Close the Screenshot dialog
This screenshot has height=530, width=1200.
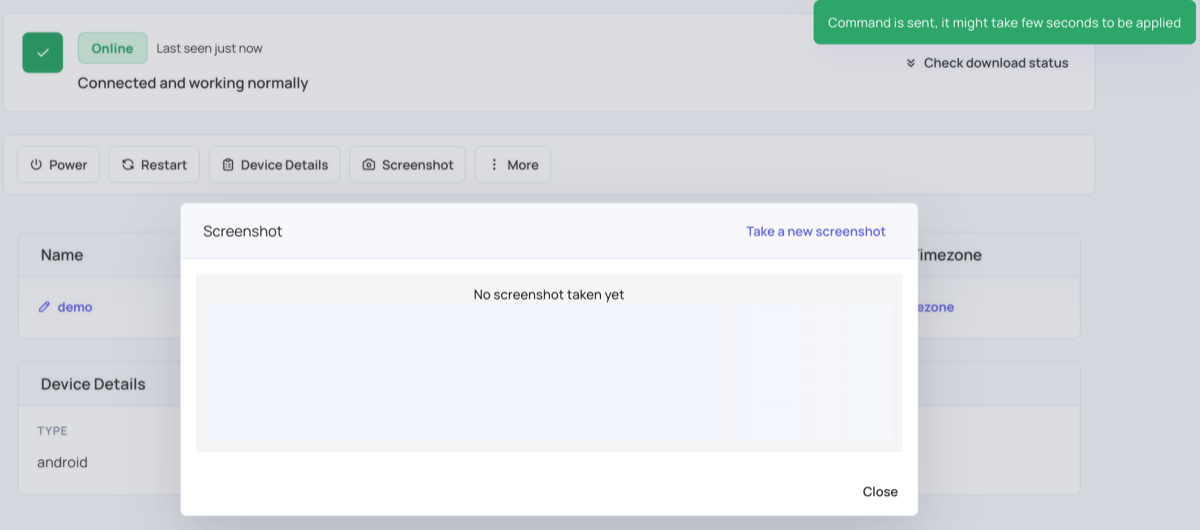(x=880, y=491)
